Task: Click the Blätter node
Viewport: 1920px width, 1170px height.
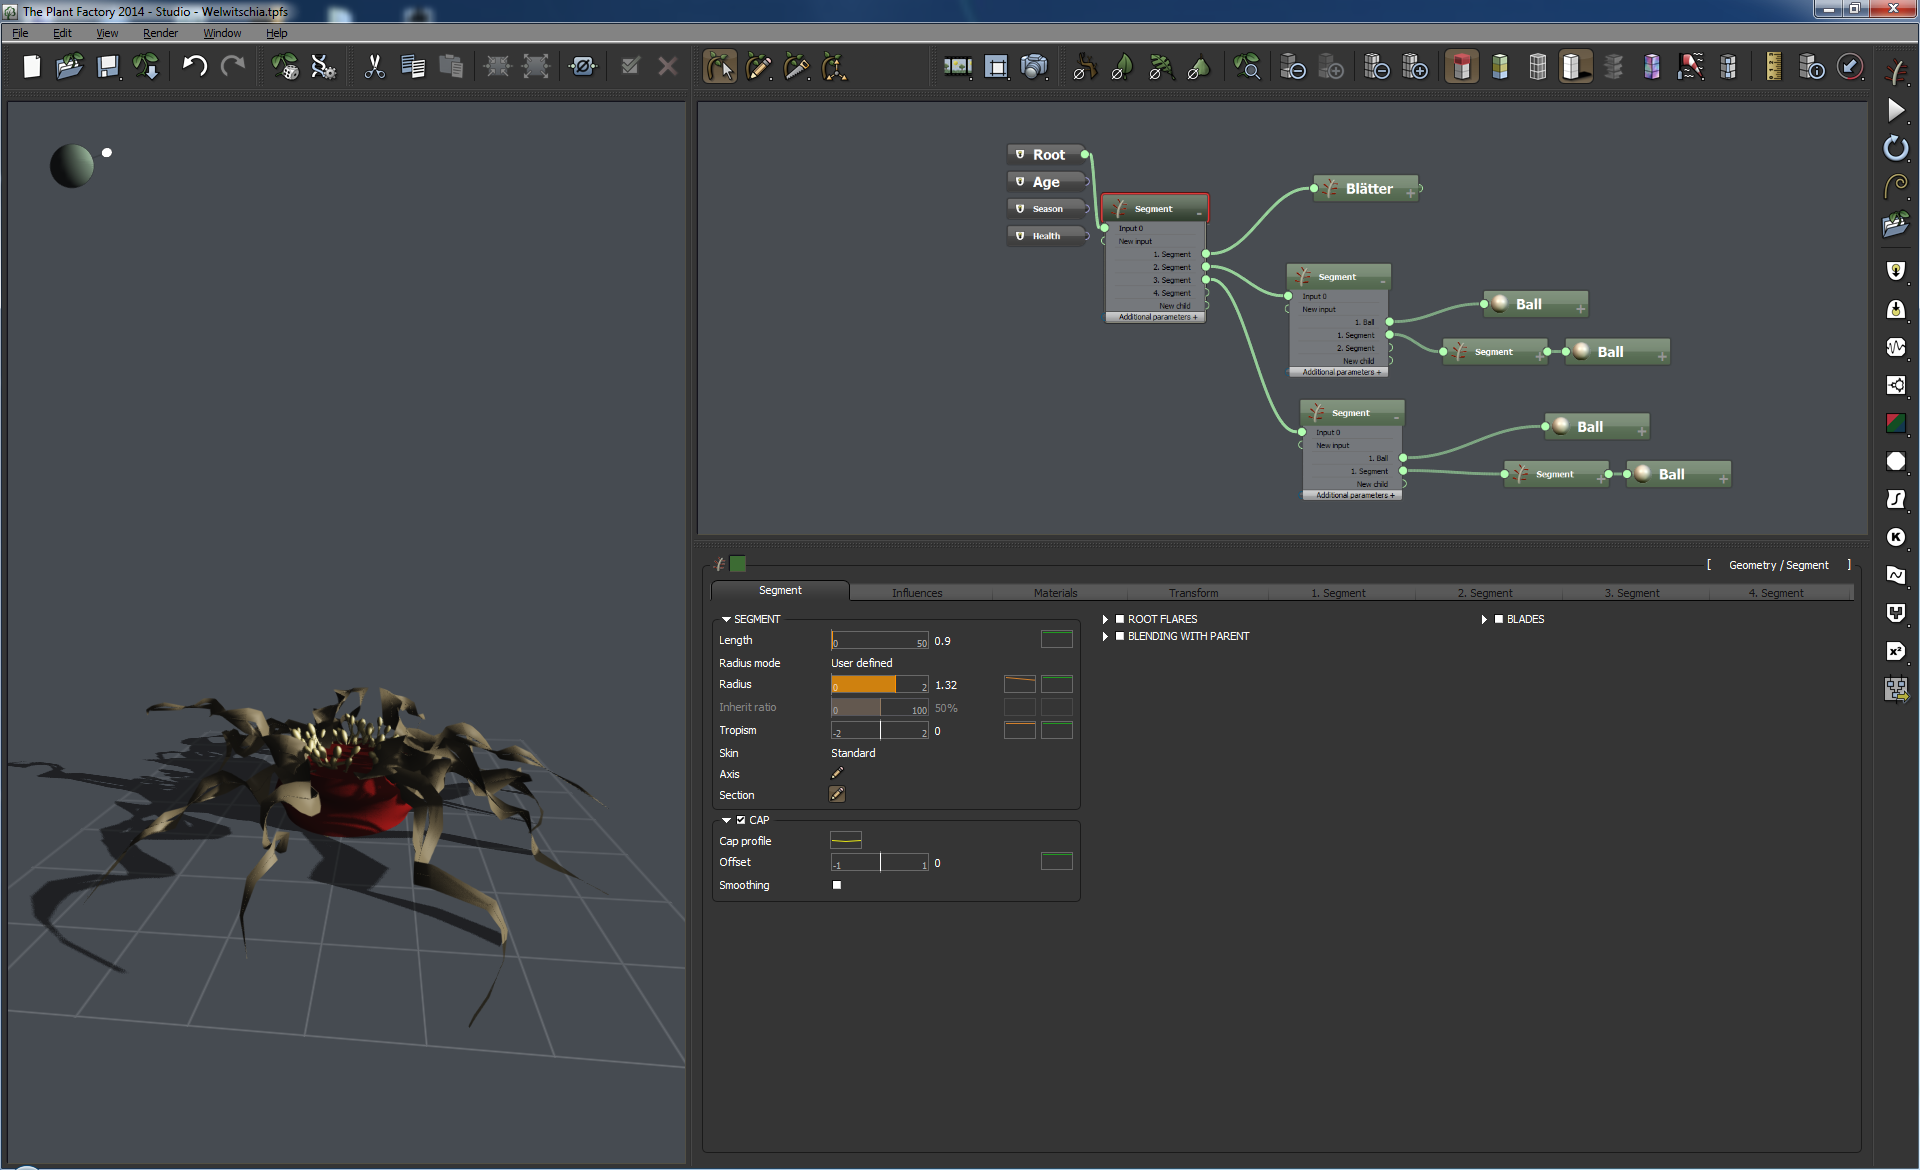Action: point(1368,189)
